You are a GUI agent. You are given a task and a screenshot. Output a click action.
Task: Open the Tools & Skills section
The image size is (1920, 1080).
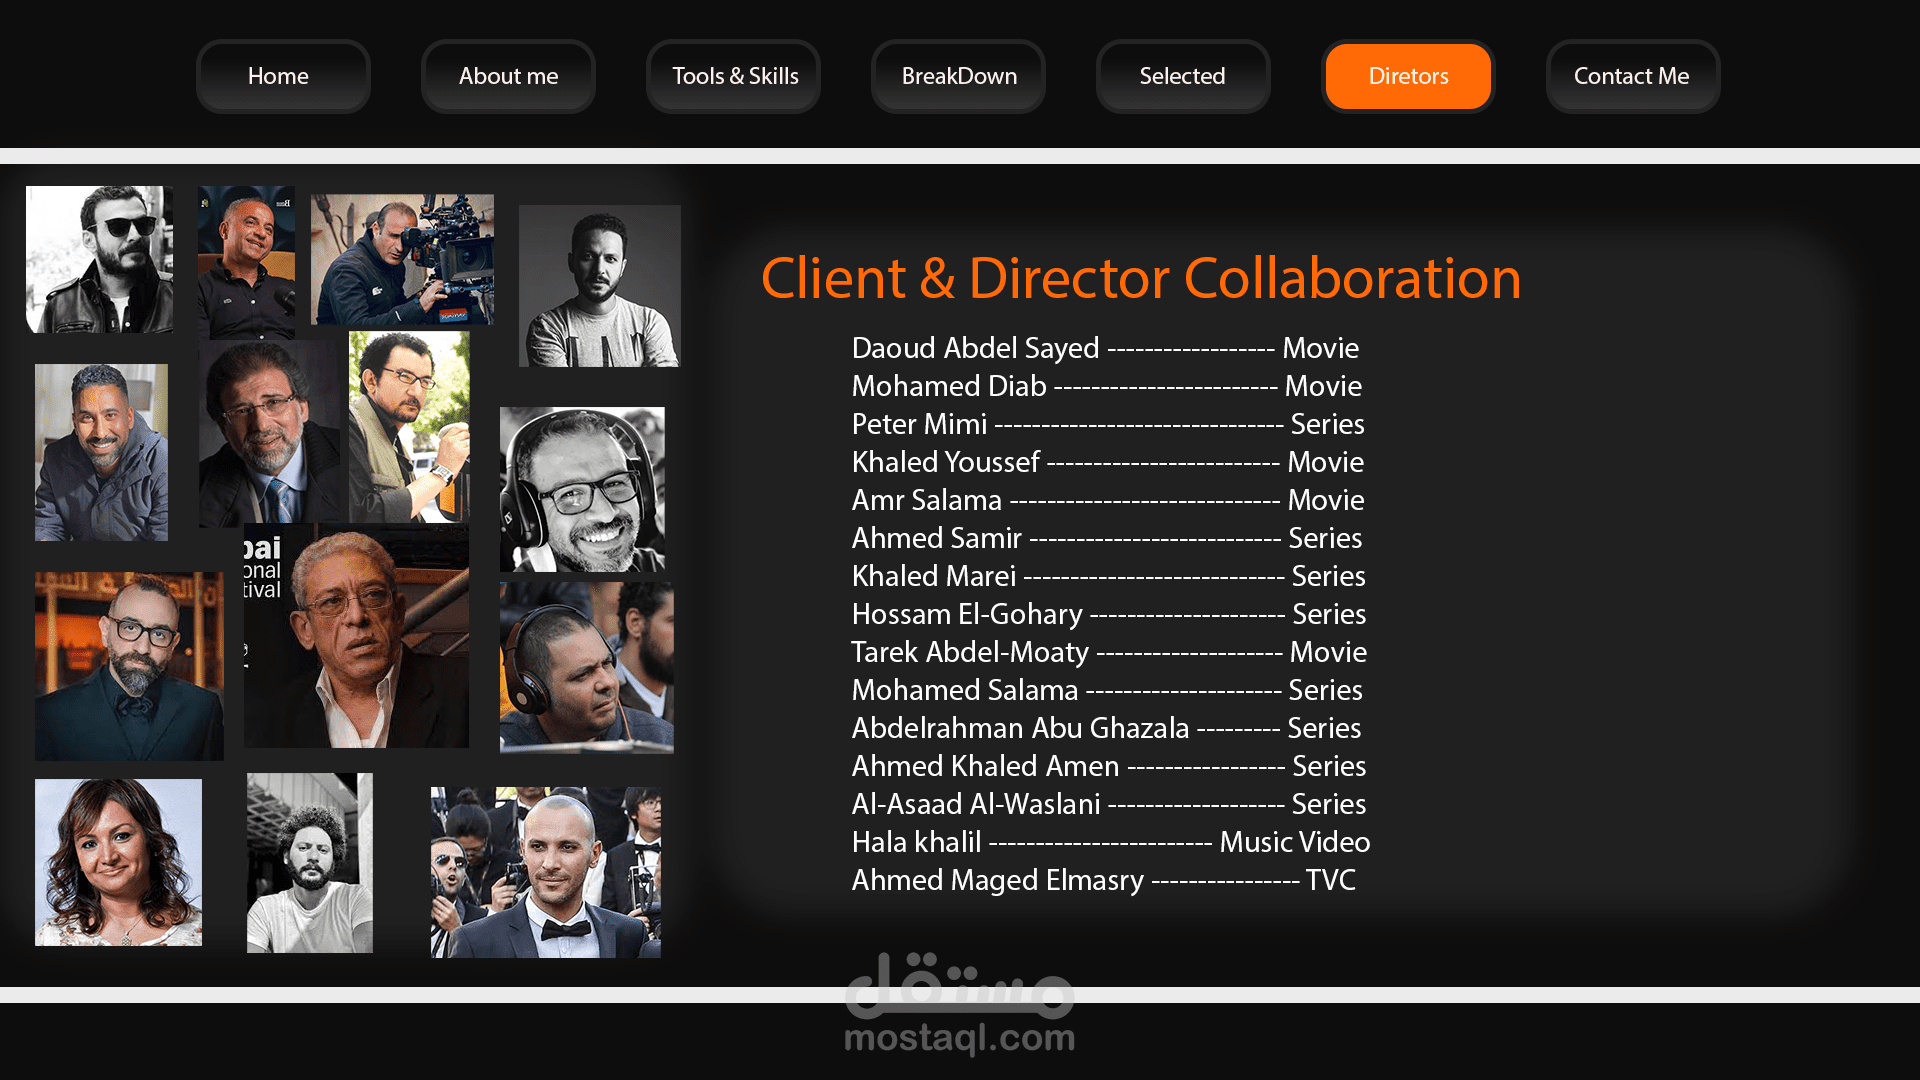click(734, 76)
